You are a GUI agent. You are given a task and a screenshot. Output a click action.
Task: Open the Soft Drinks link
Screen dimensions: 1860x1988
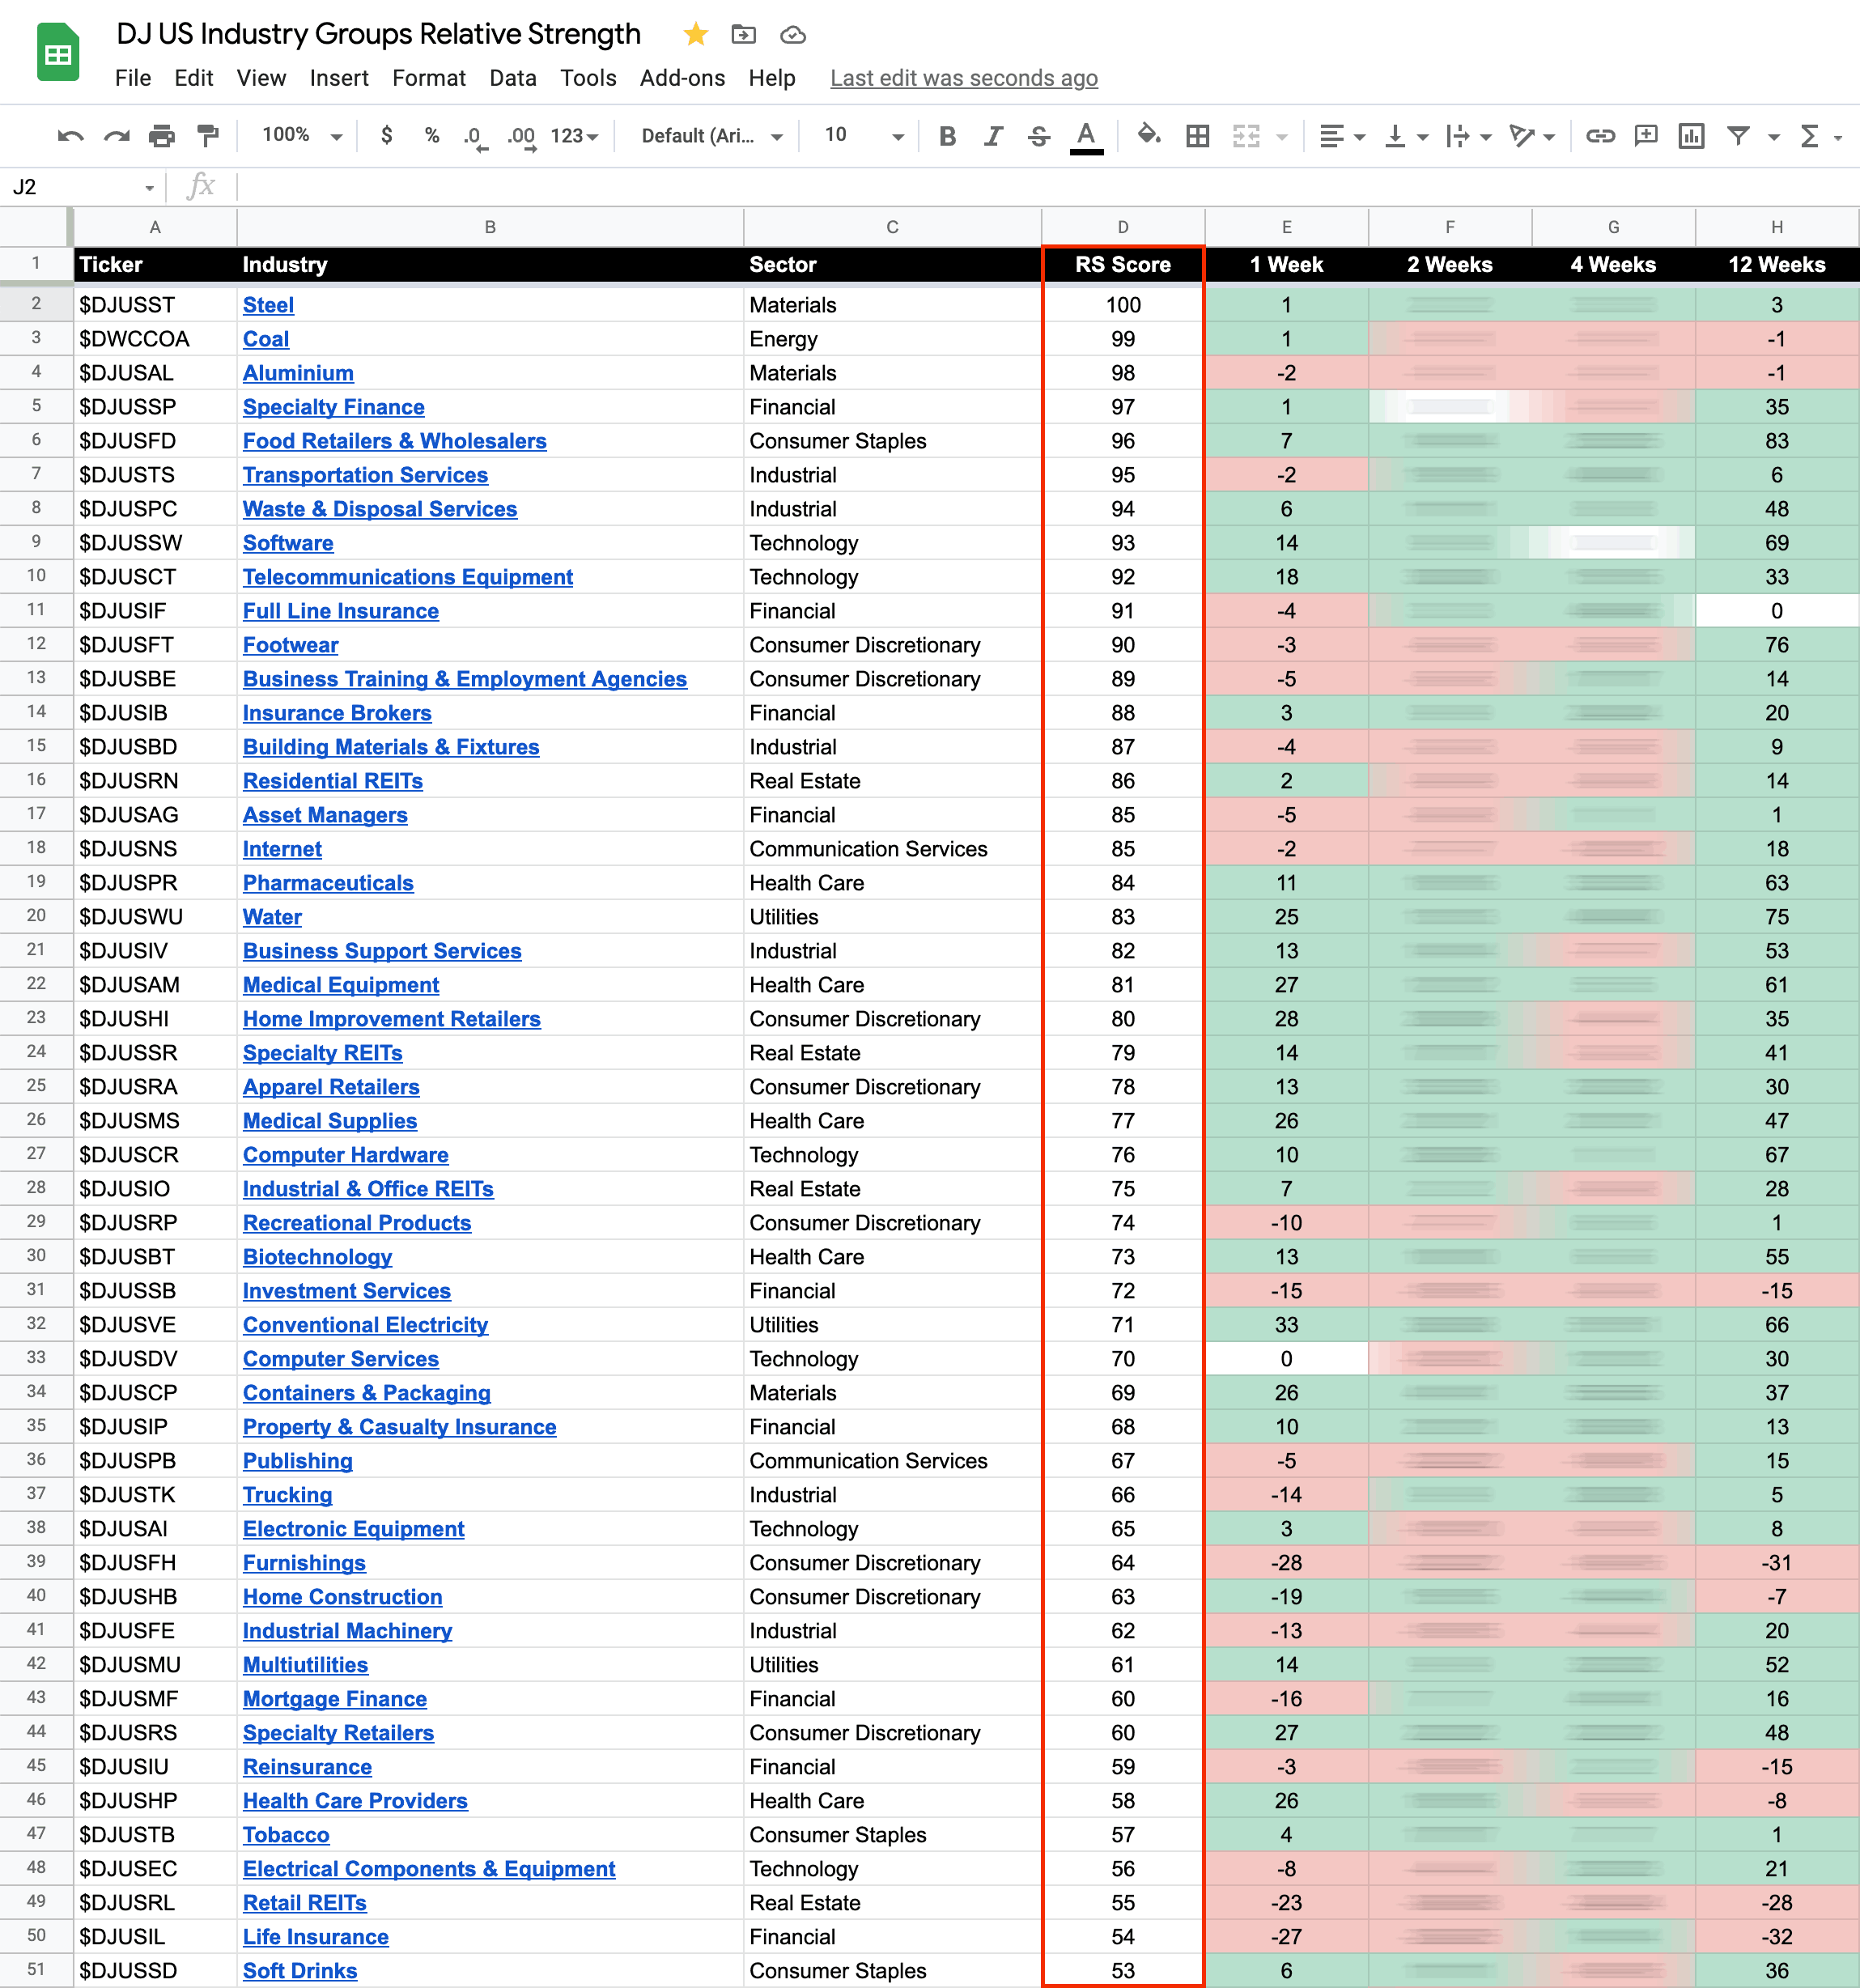coord(300,1971)
